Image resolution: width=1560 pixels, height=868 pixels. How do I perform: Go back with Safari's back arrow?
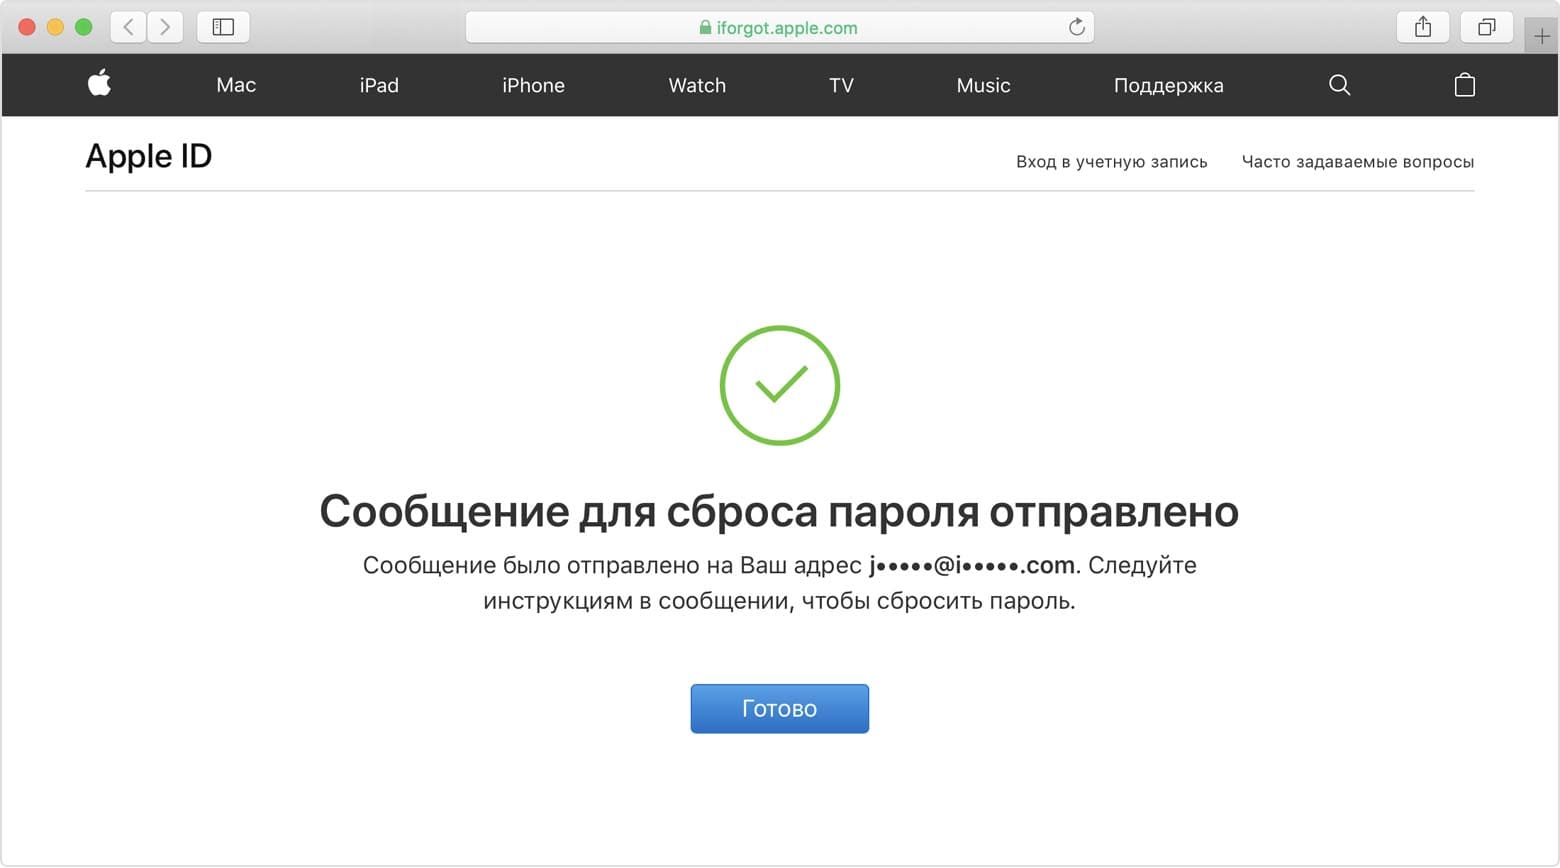pyautogui.click(x=128, y=27)
